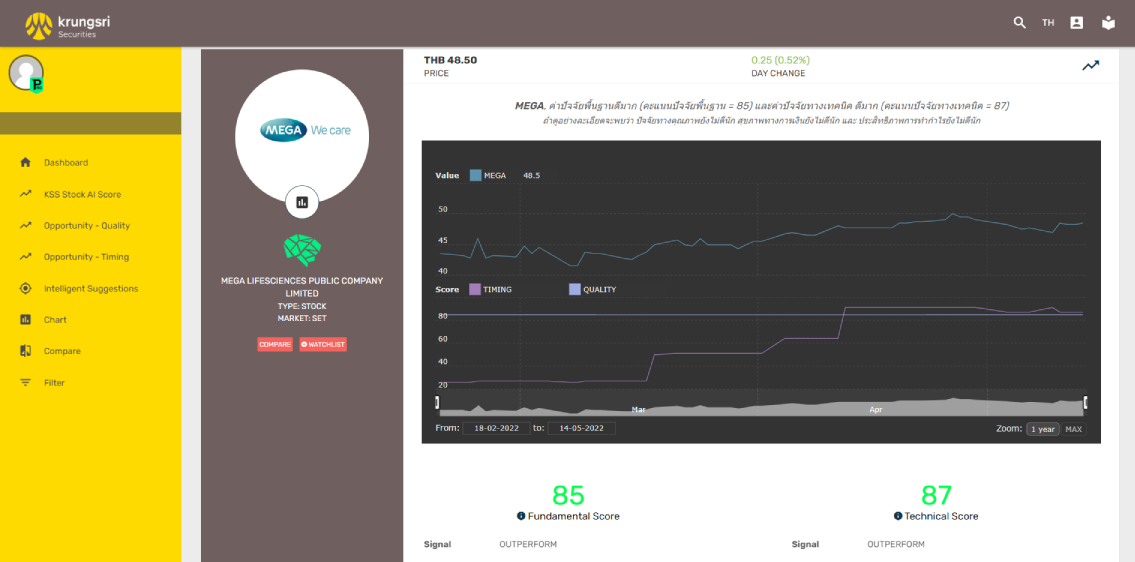Open the account profile icon in header
The image size is (1135, 562).
click(x=1076, y=22)
